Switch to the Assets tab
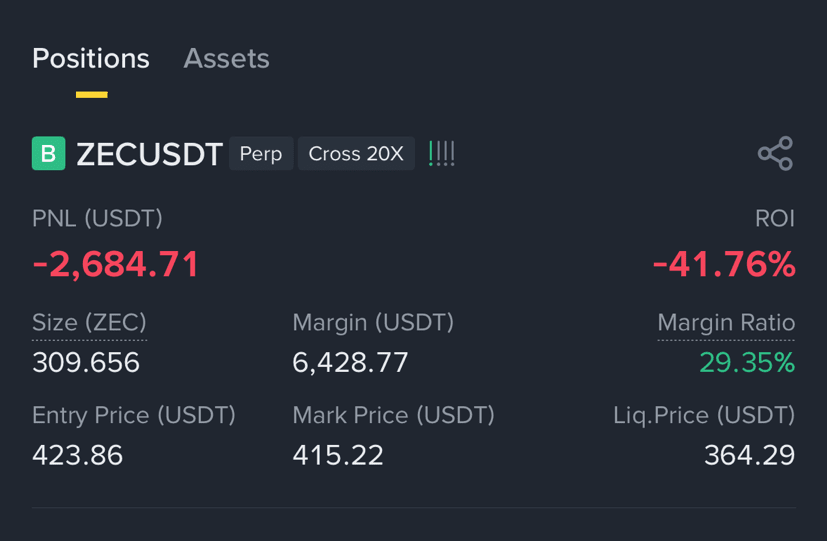 226,59
